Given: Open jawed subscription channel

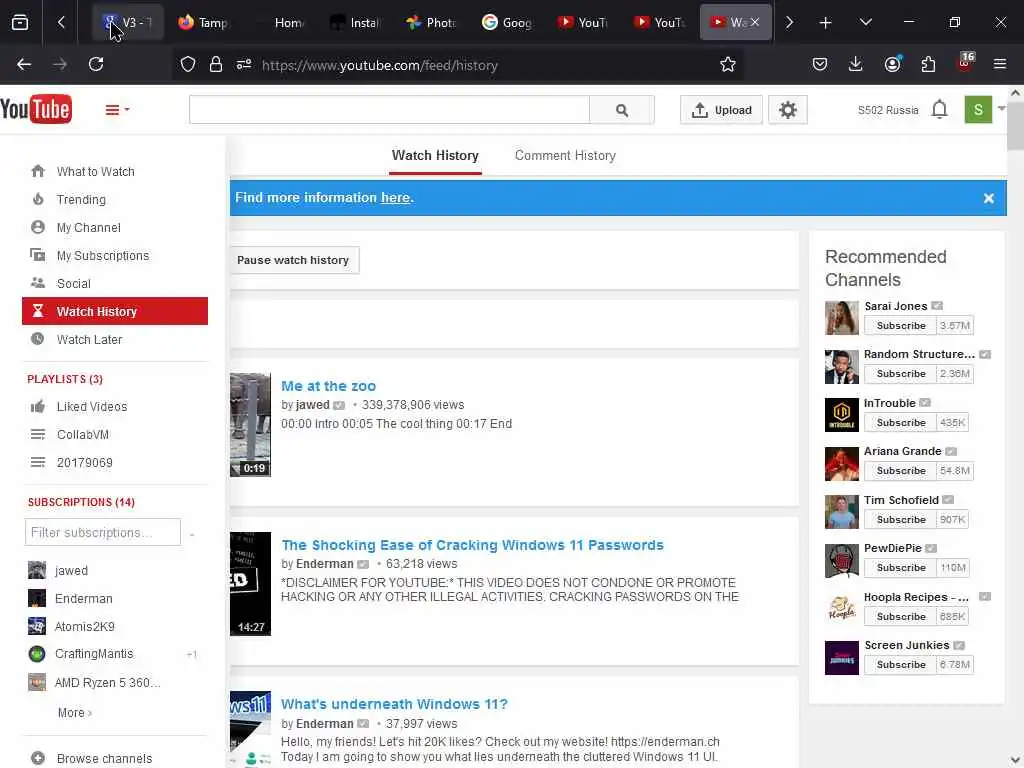Looking at the screenshot, I should click(71, 570).
